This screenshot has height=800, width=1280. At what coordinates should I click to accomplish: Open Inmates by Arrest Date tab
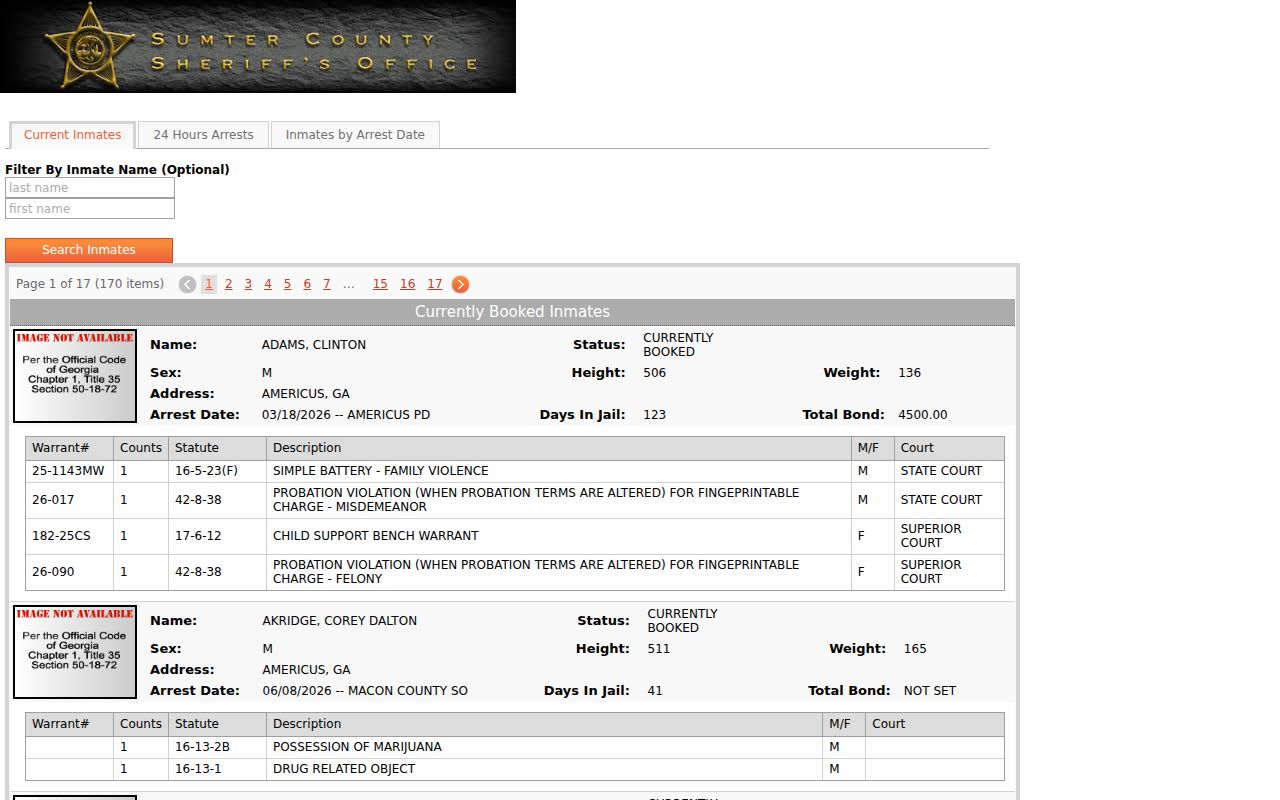tap(355, 135)
